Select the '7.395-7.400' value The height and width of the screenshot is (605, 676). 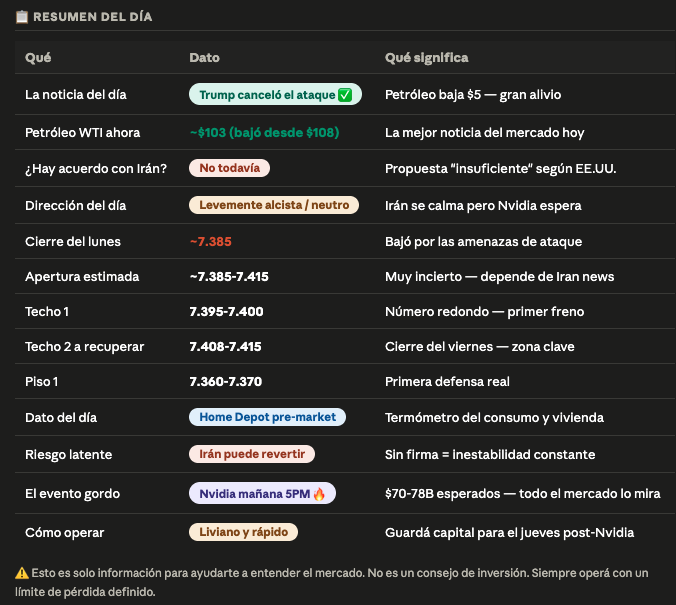pyautogui.click(x=226, y=311)
